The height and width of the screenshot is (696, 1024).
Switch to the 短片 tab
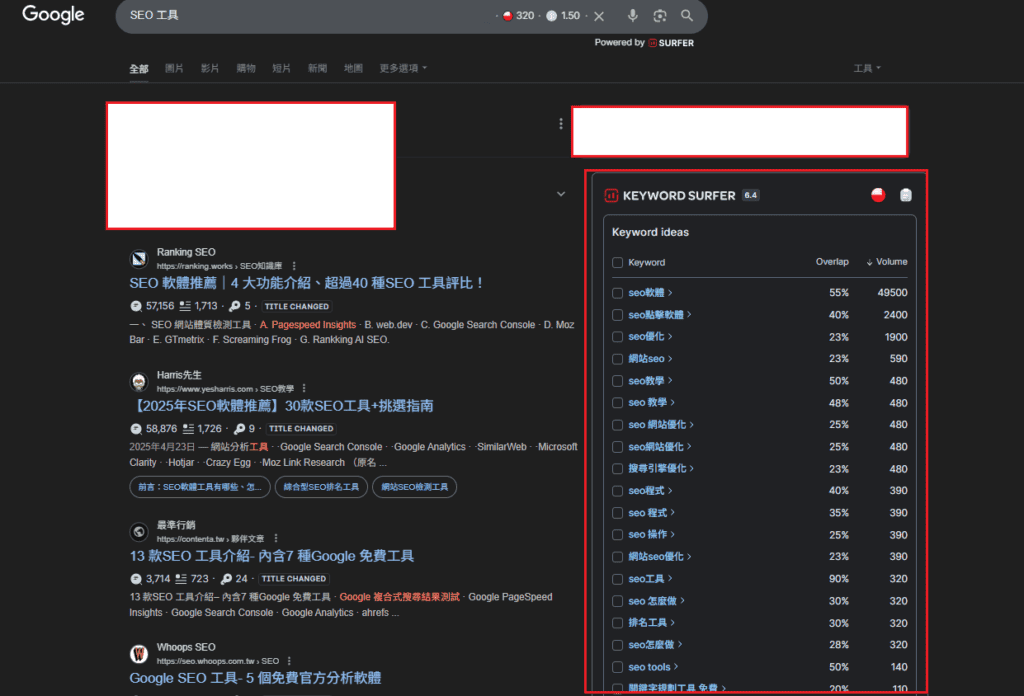(x=281, y=68)
